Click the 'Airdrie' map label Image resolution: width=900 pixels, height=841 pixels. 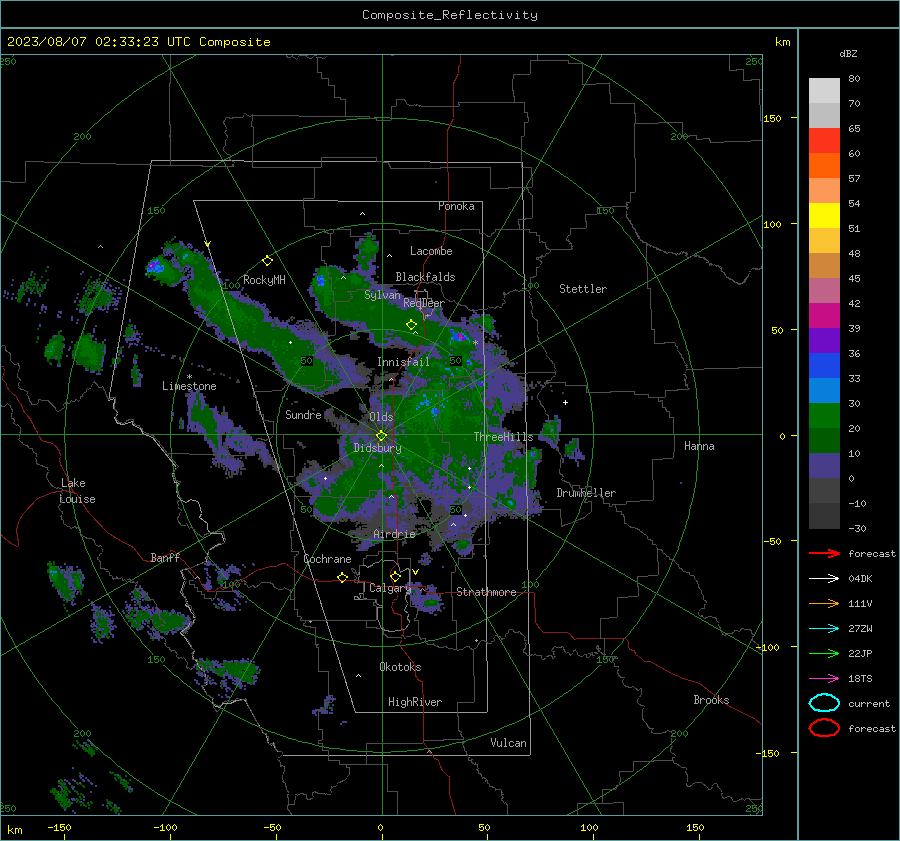[394, 534]
